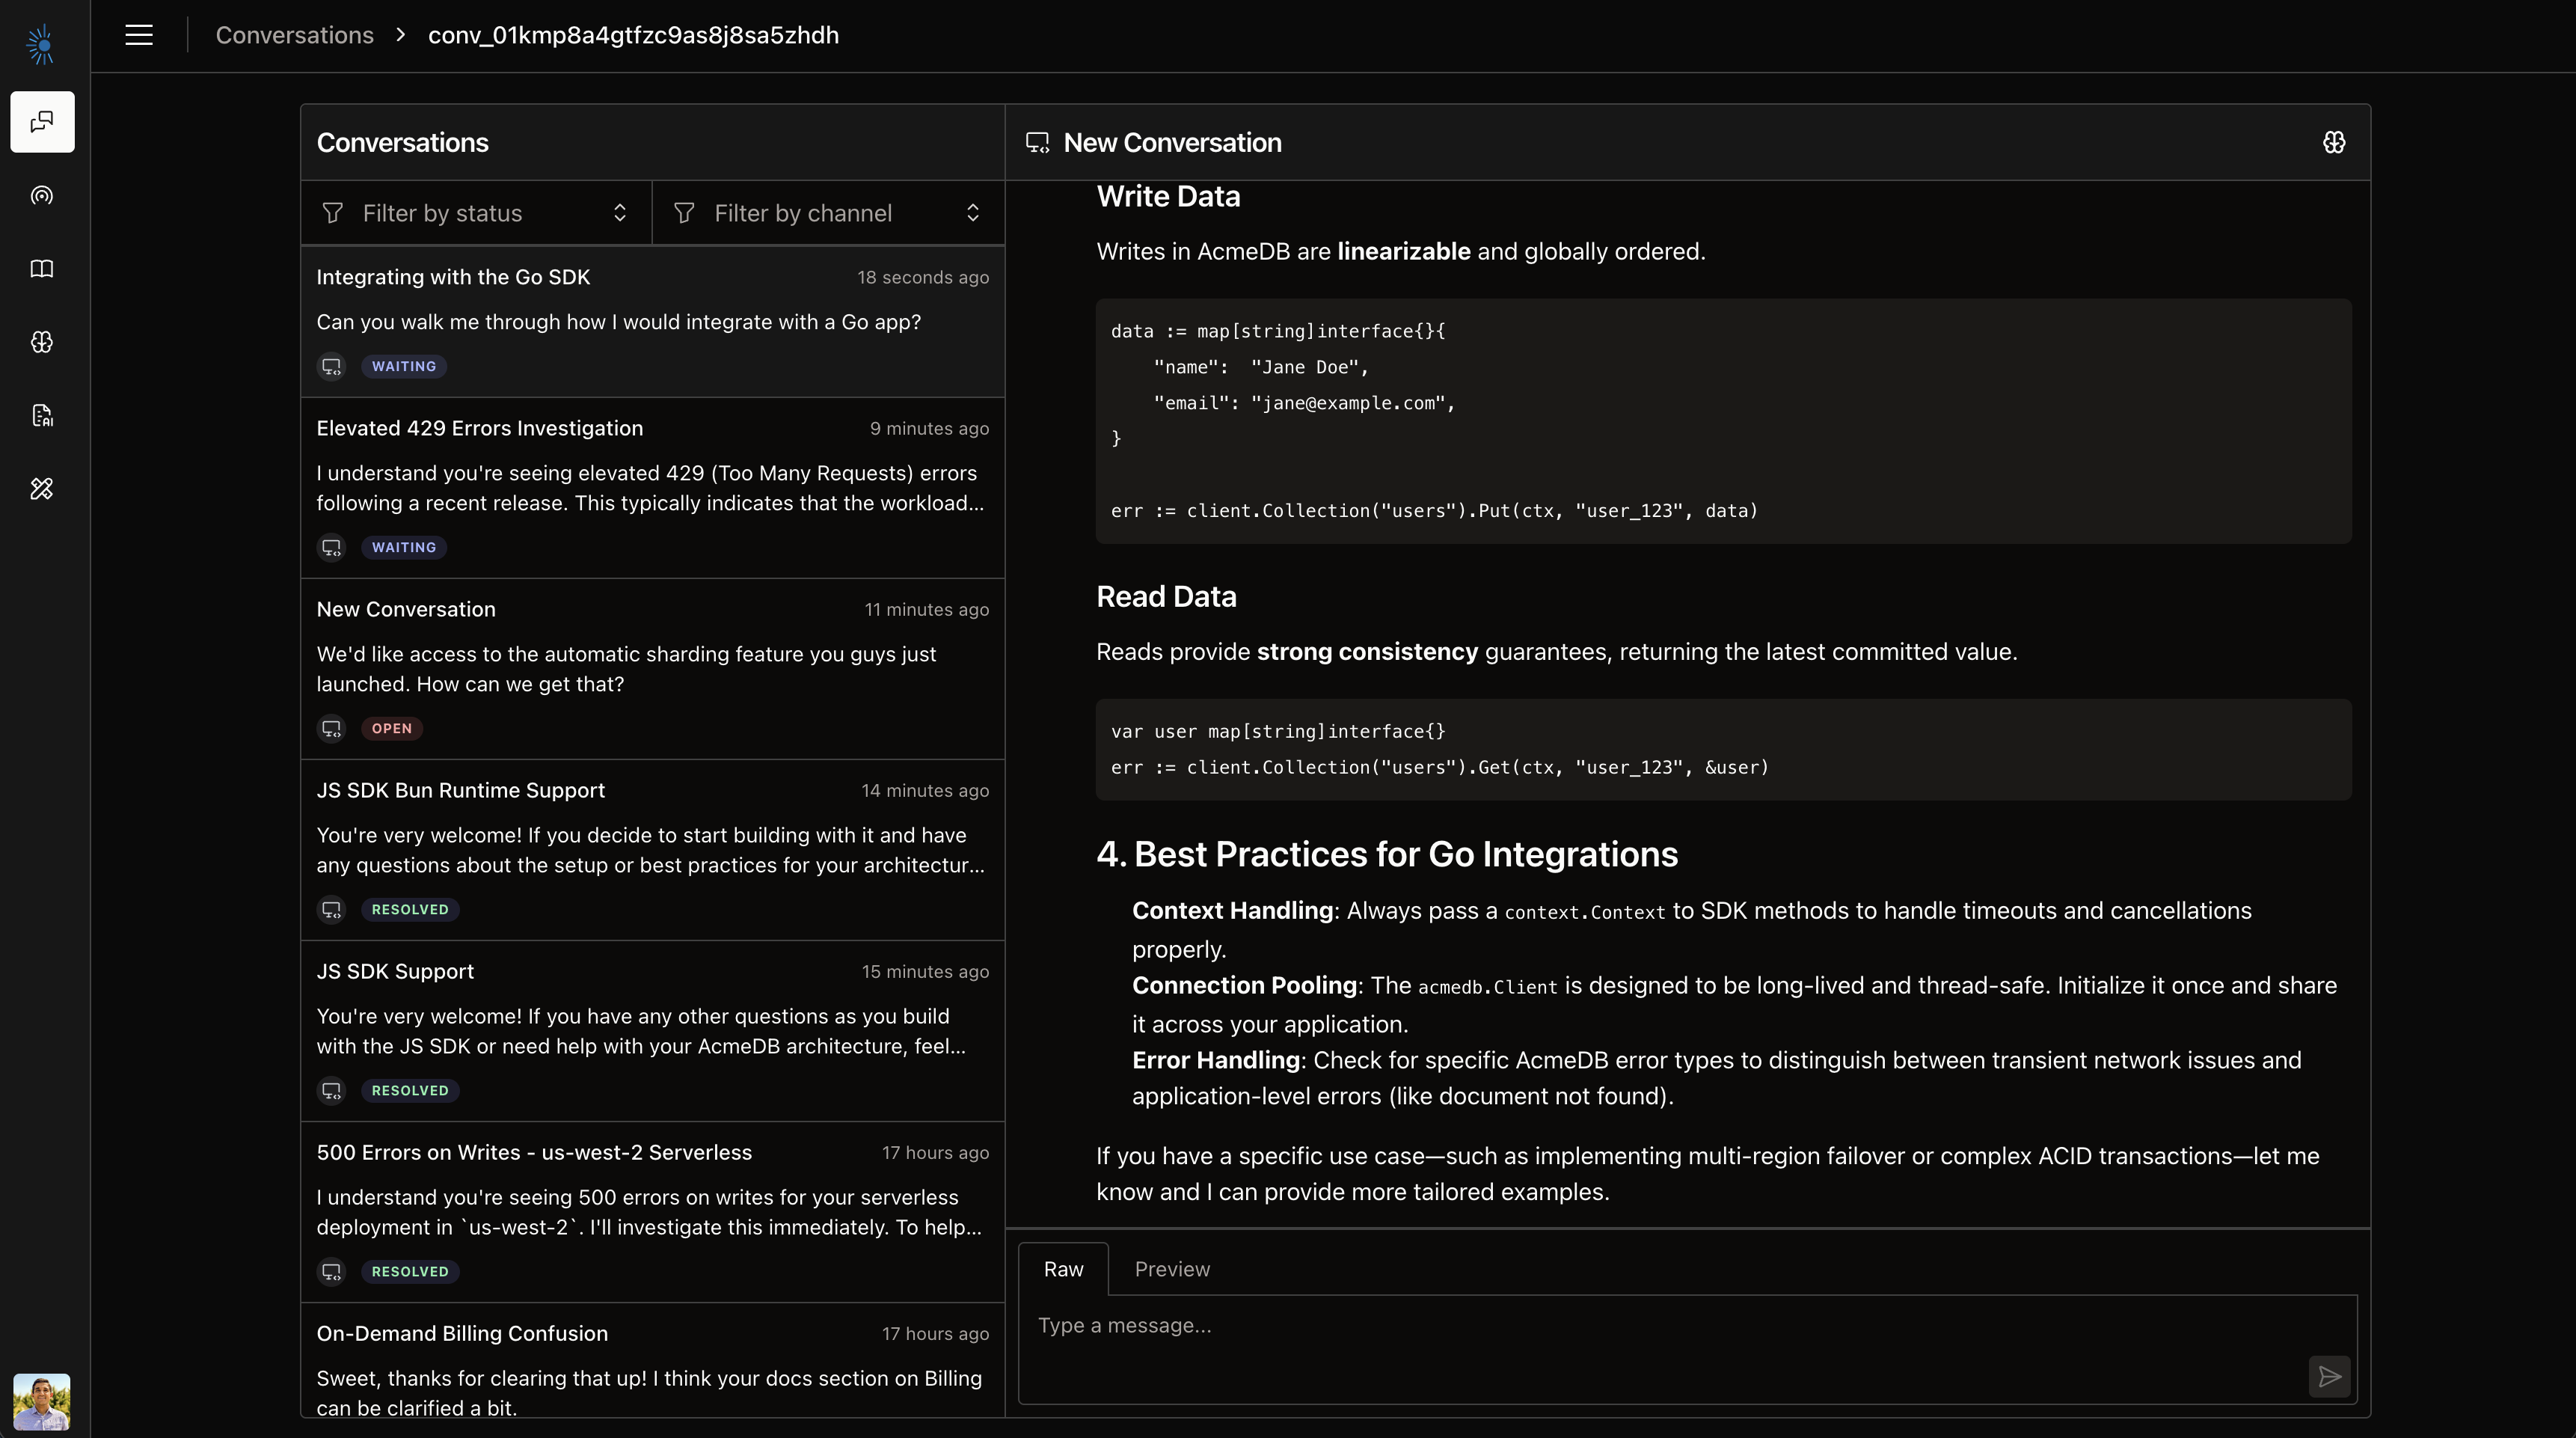Open the documentation book icon in sidebar
The width and height of the screenshot is (2576, 1438).
(x=42, y=268)
